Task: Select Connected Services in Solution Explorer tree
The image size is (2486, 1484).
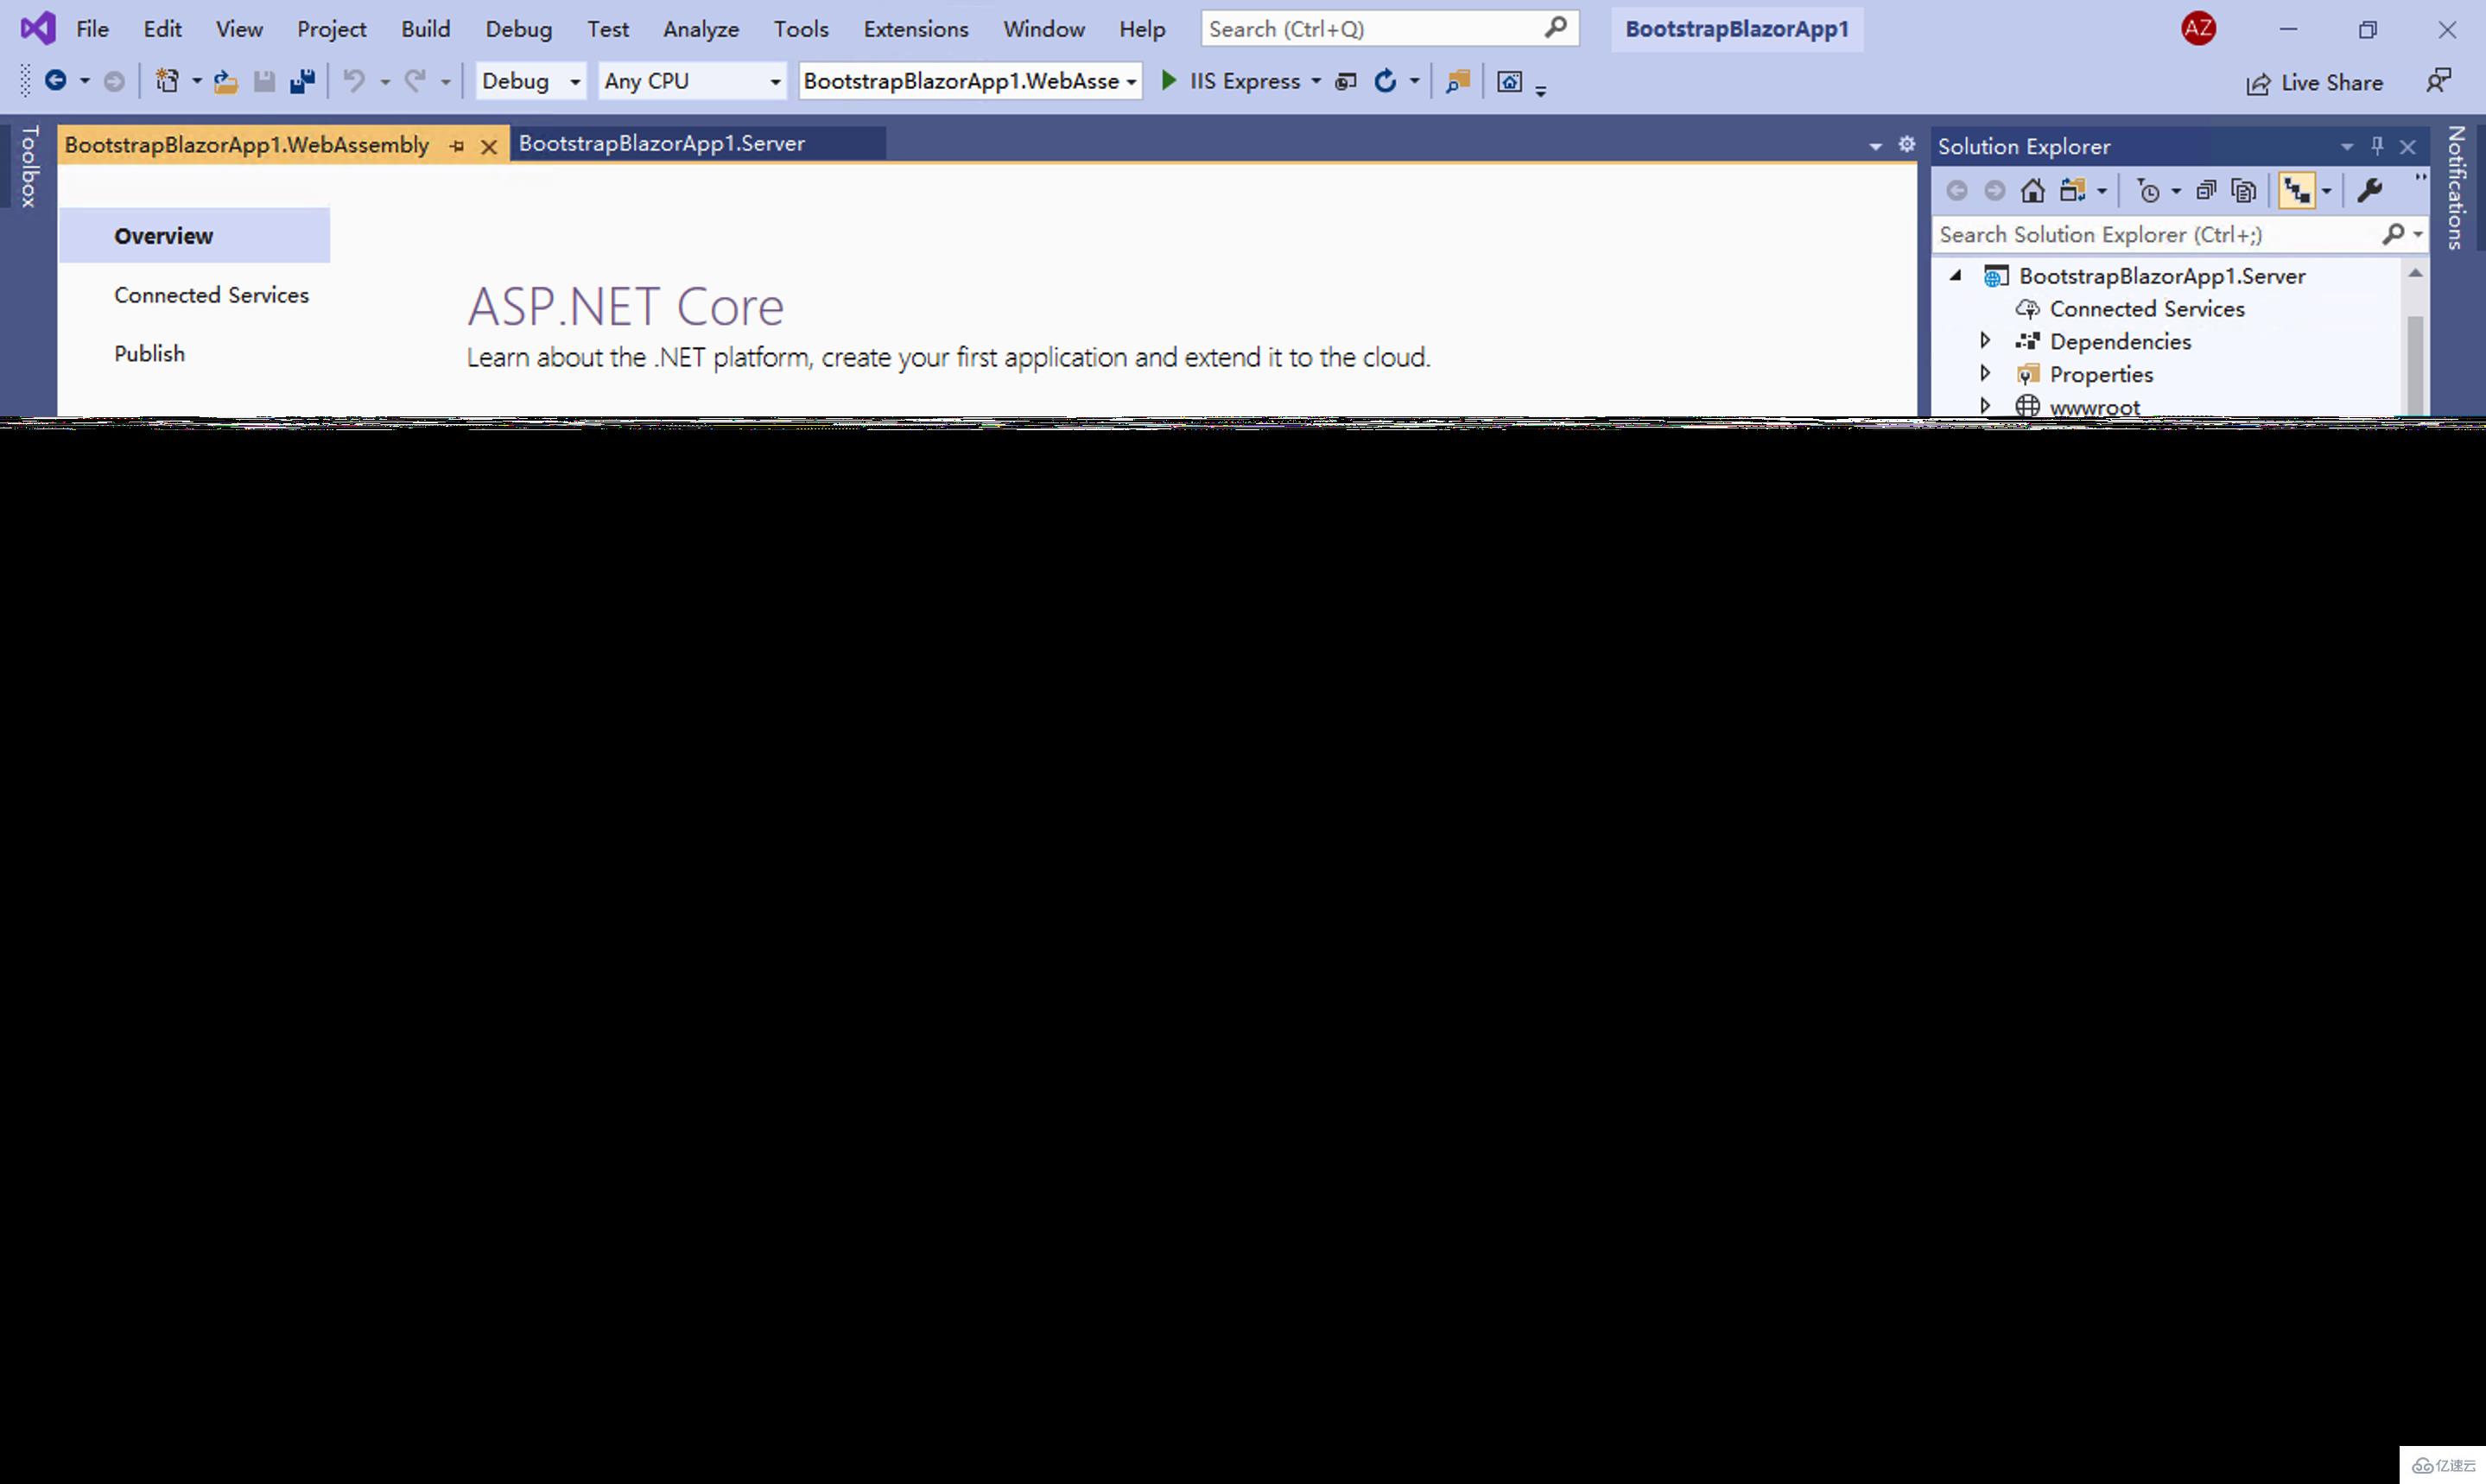Action: [x=2146, y=309]
